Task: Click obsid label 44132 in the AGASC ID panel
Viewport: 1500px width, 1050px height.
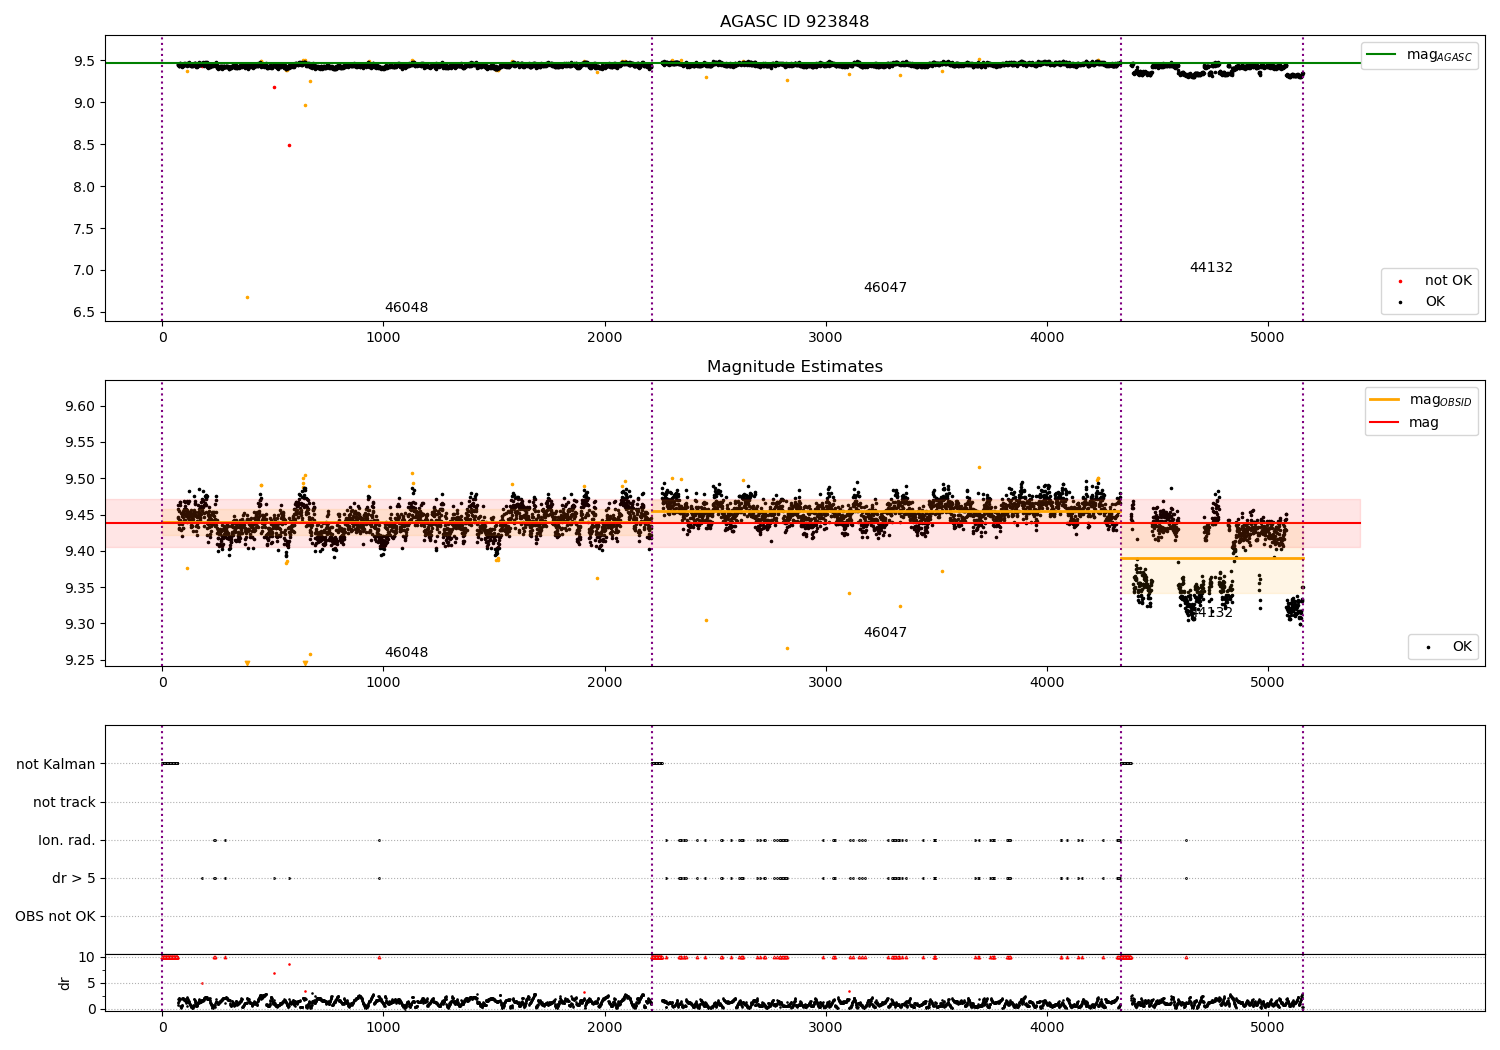Action: 1211,268
